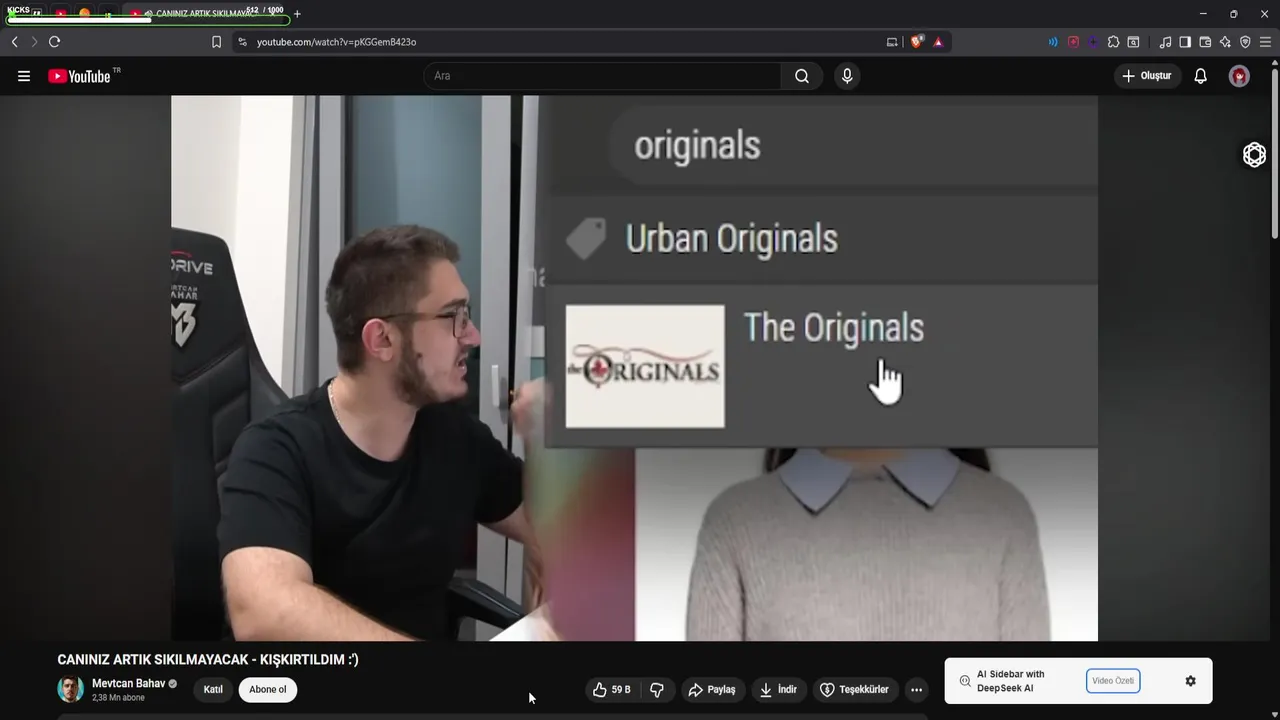The width and height of the screenshot is (1280, 720).
Task: Click the Teşekkürler thanks button
Action: click(855, 690)
